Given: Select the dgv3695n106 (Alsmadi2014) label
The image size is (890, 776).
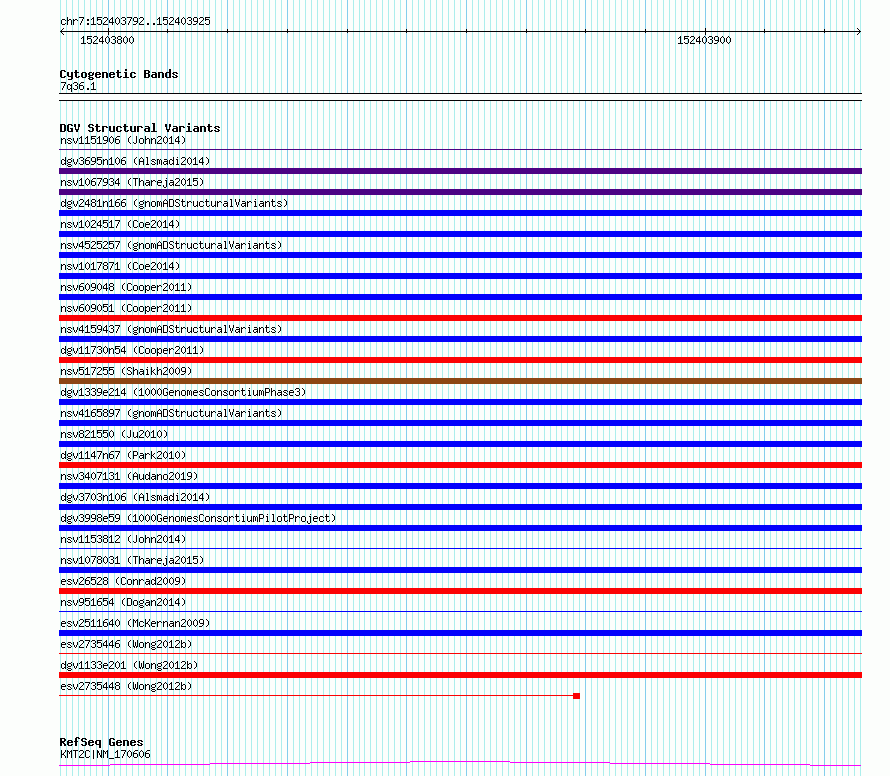Looking at the screenshot, I should [135, 161].
